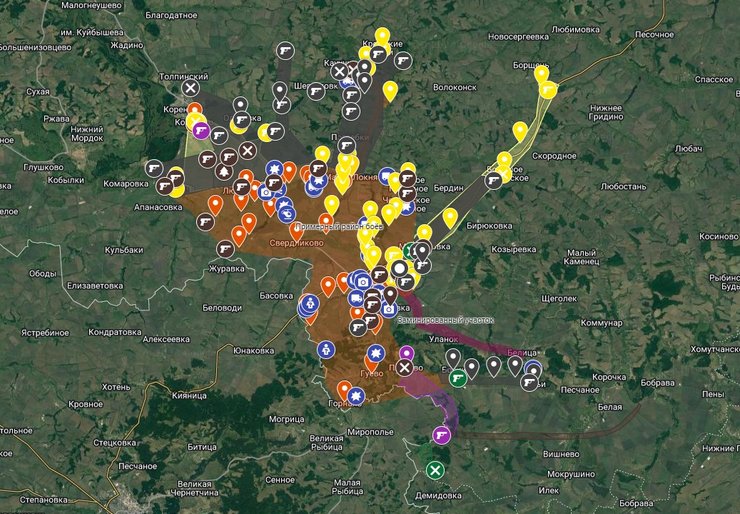The width and height of the screenshot is (740, 514).
Task: Click the green X marker near Демидовка
Action: point(434,470)
